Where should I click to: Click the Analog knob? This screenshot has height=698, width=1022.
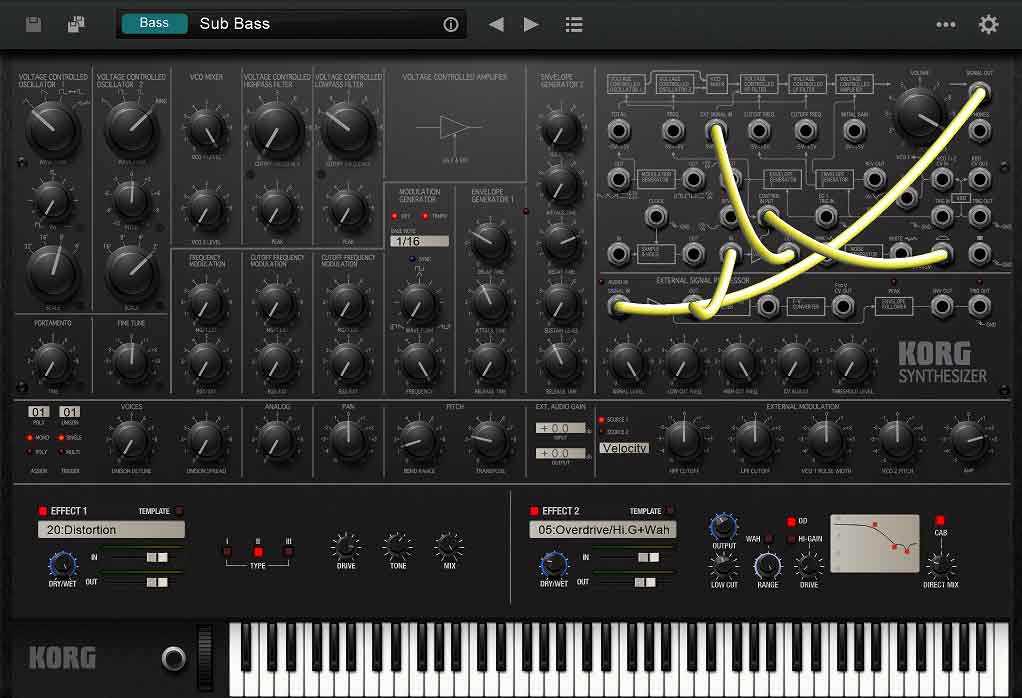point(276,441)
